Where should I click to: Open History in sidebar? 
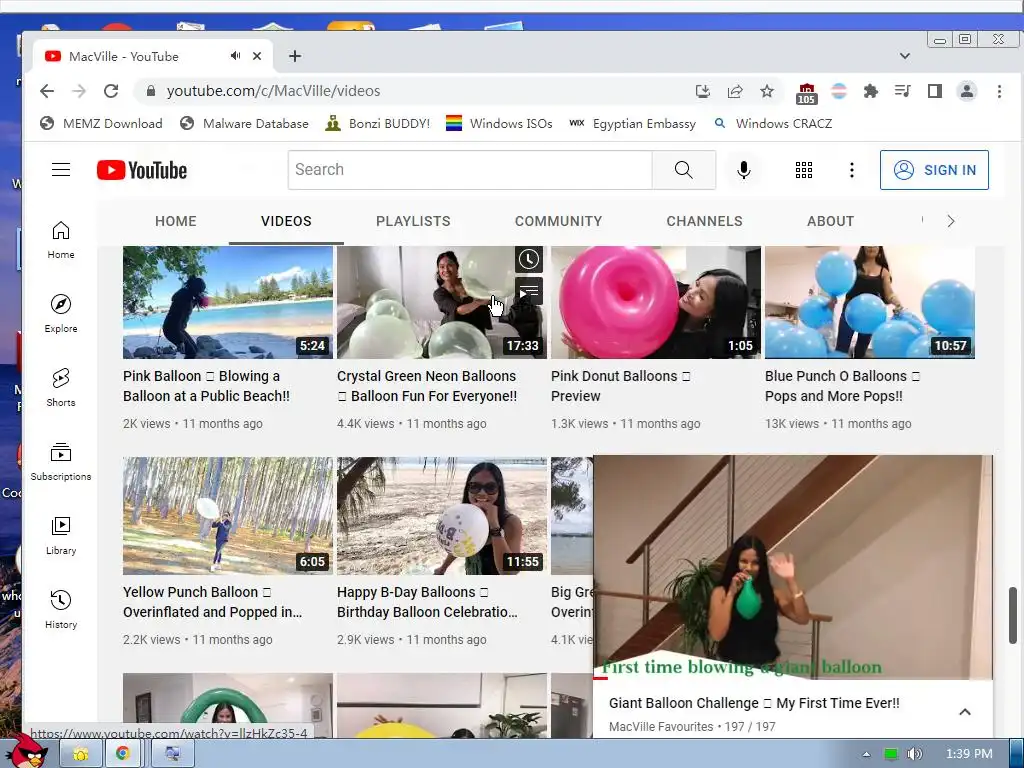[x=61, y=609]
